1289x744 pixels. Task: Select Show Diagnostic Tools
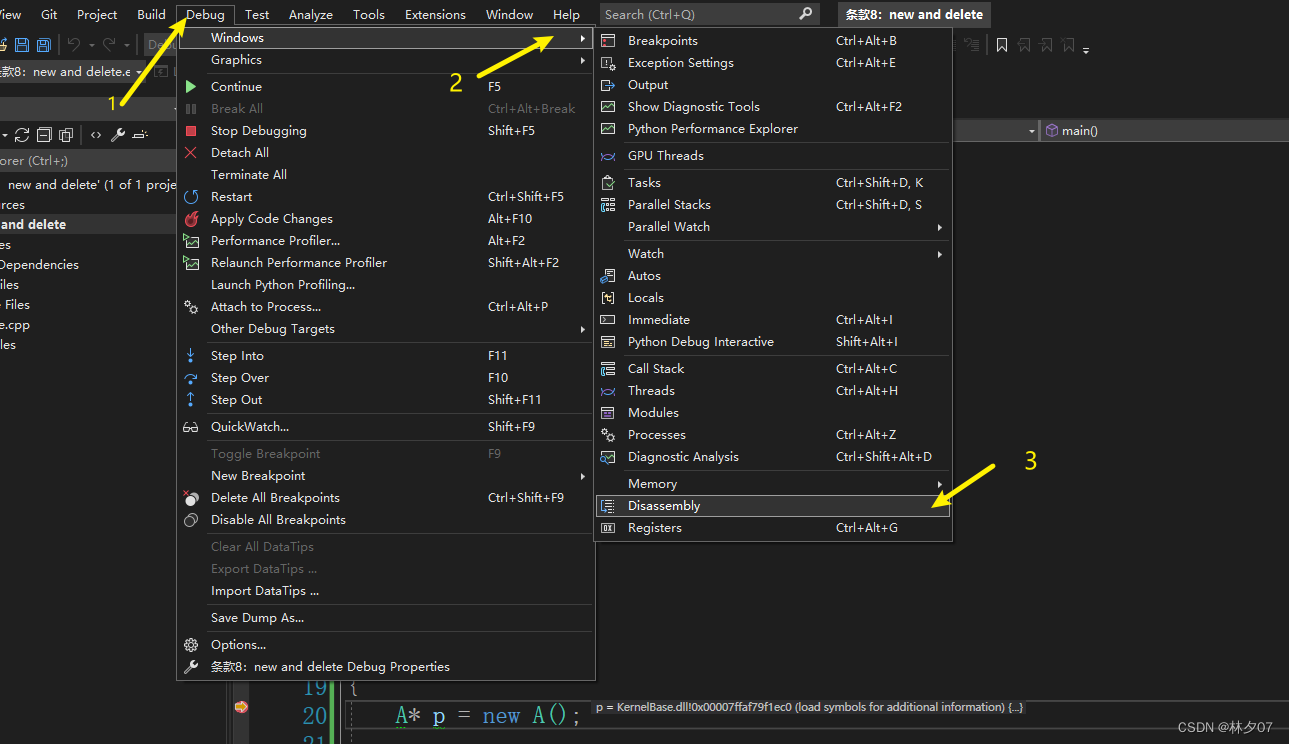pos(773,107)
